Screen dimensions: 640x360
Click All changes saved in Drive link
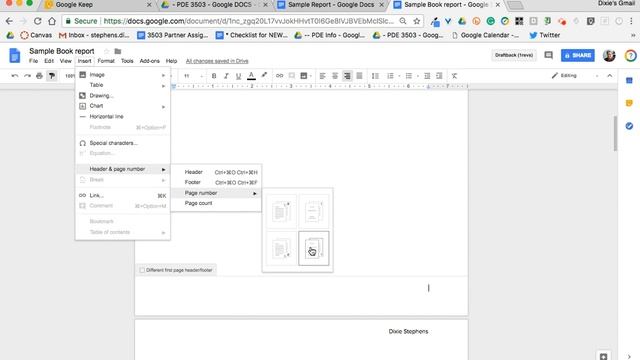[x=217, y=61]
